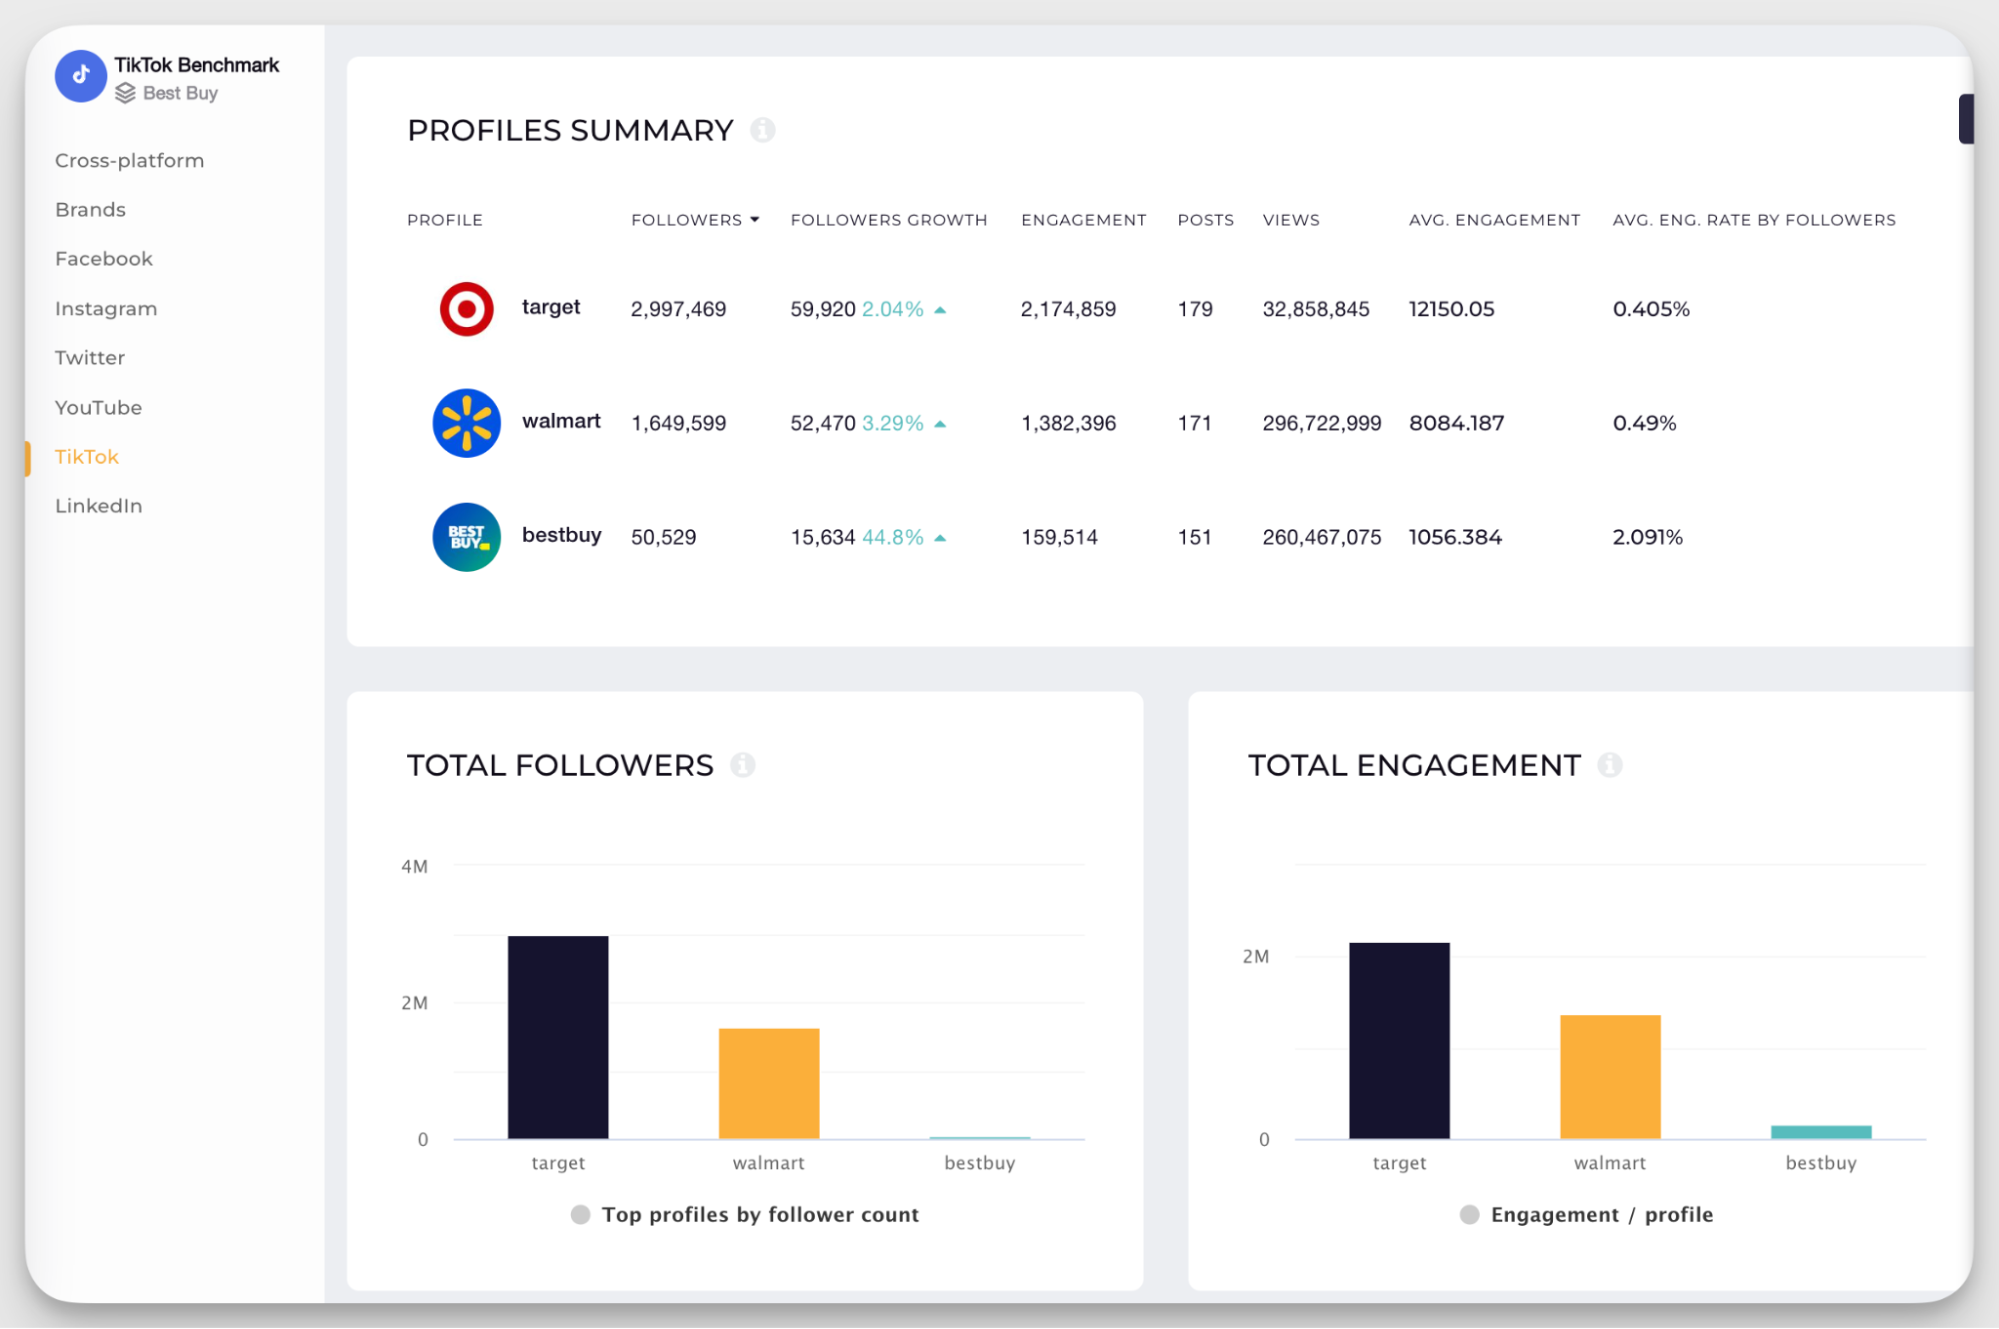
Task: Click the Walmart profile logo
Action: (467, 423)
